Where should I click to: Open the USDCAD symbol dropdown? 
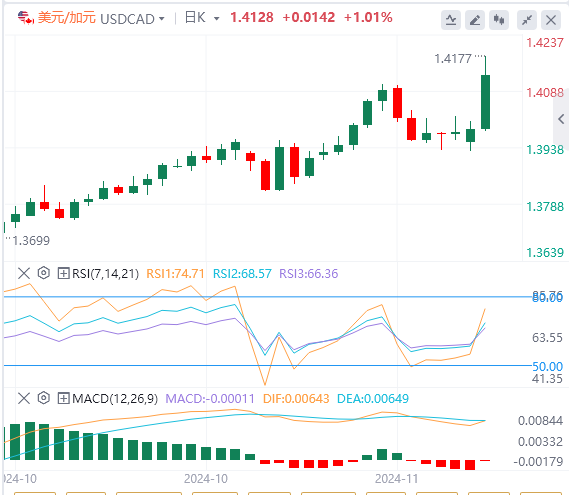click(132, 19)
